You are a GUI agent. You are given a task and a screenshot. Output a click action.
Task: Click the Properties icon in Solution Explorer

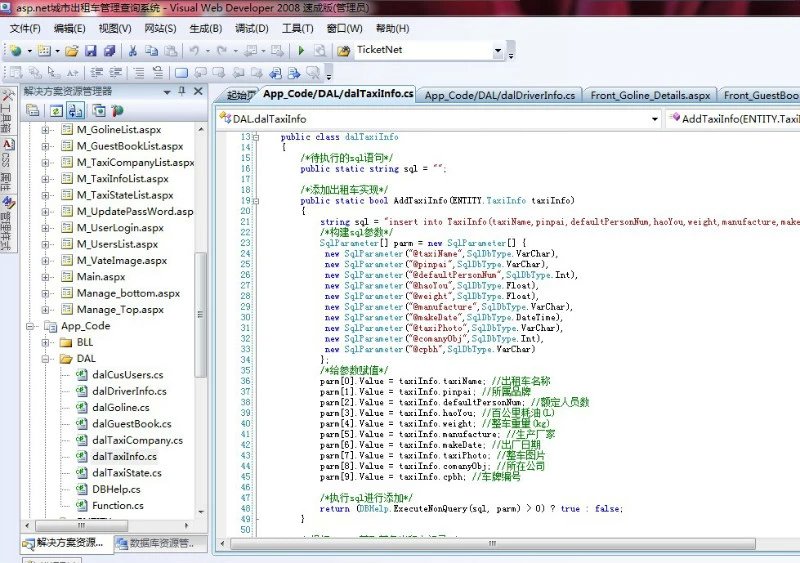pyautogui.click(x=33, y=110)
